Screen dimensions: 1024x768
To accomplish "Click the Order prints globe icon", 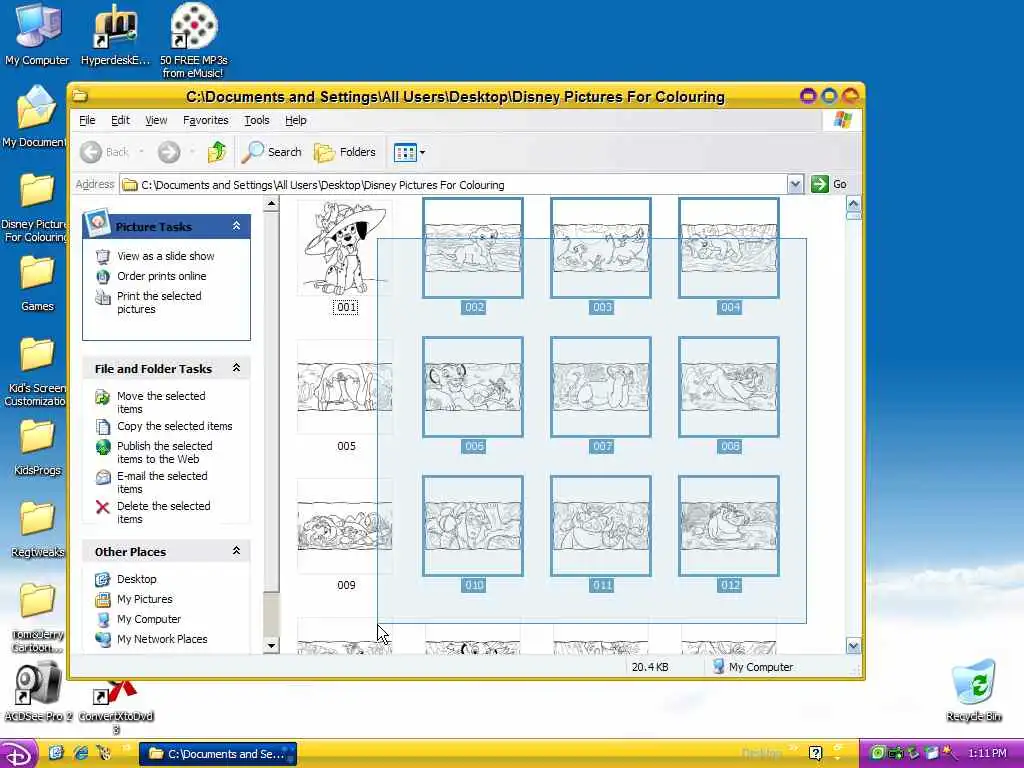I will pos(103,276).
